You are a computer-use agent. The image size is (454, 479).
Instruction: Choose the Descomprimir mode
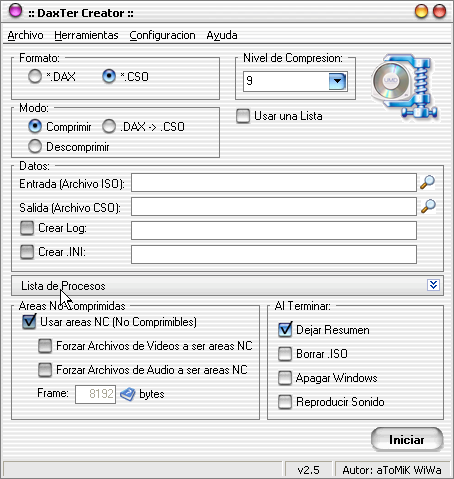35,146
